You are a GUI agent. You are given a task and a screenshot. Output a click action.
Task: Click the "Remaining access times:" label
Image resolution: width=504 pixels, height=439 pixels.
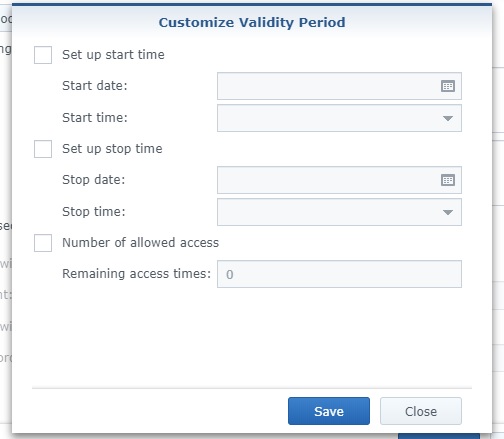tap(137, 274)
